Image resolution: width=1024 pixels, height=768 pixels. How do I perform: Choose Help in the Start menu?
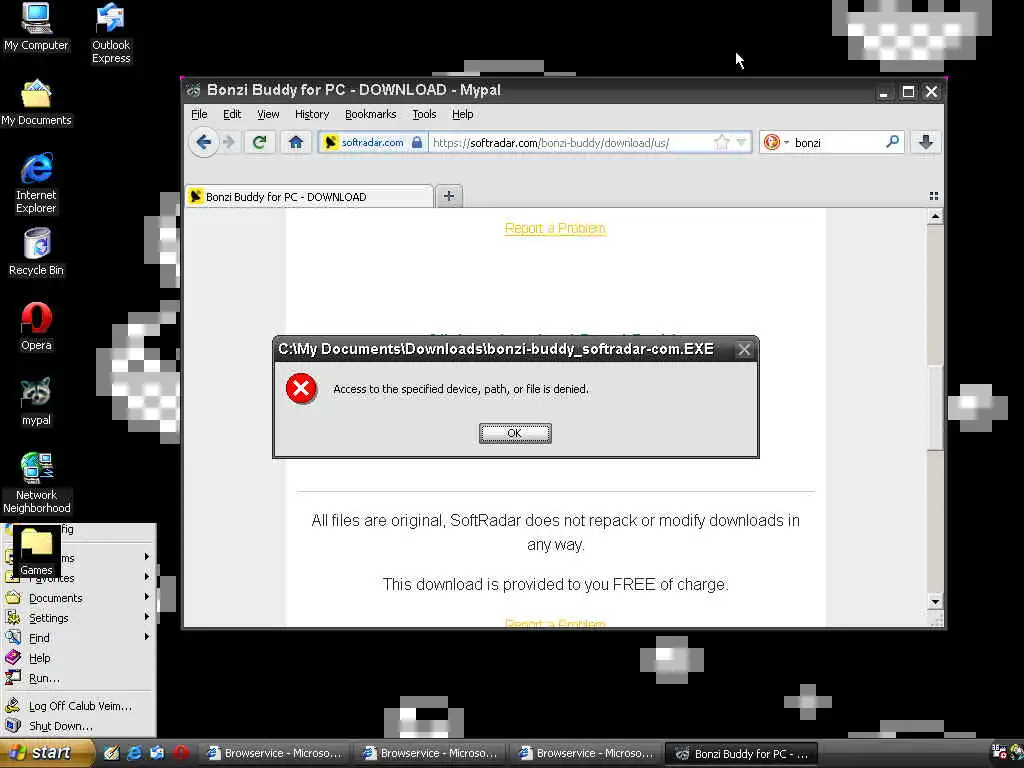[x=78, y=658]
